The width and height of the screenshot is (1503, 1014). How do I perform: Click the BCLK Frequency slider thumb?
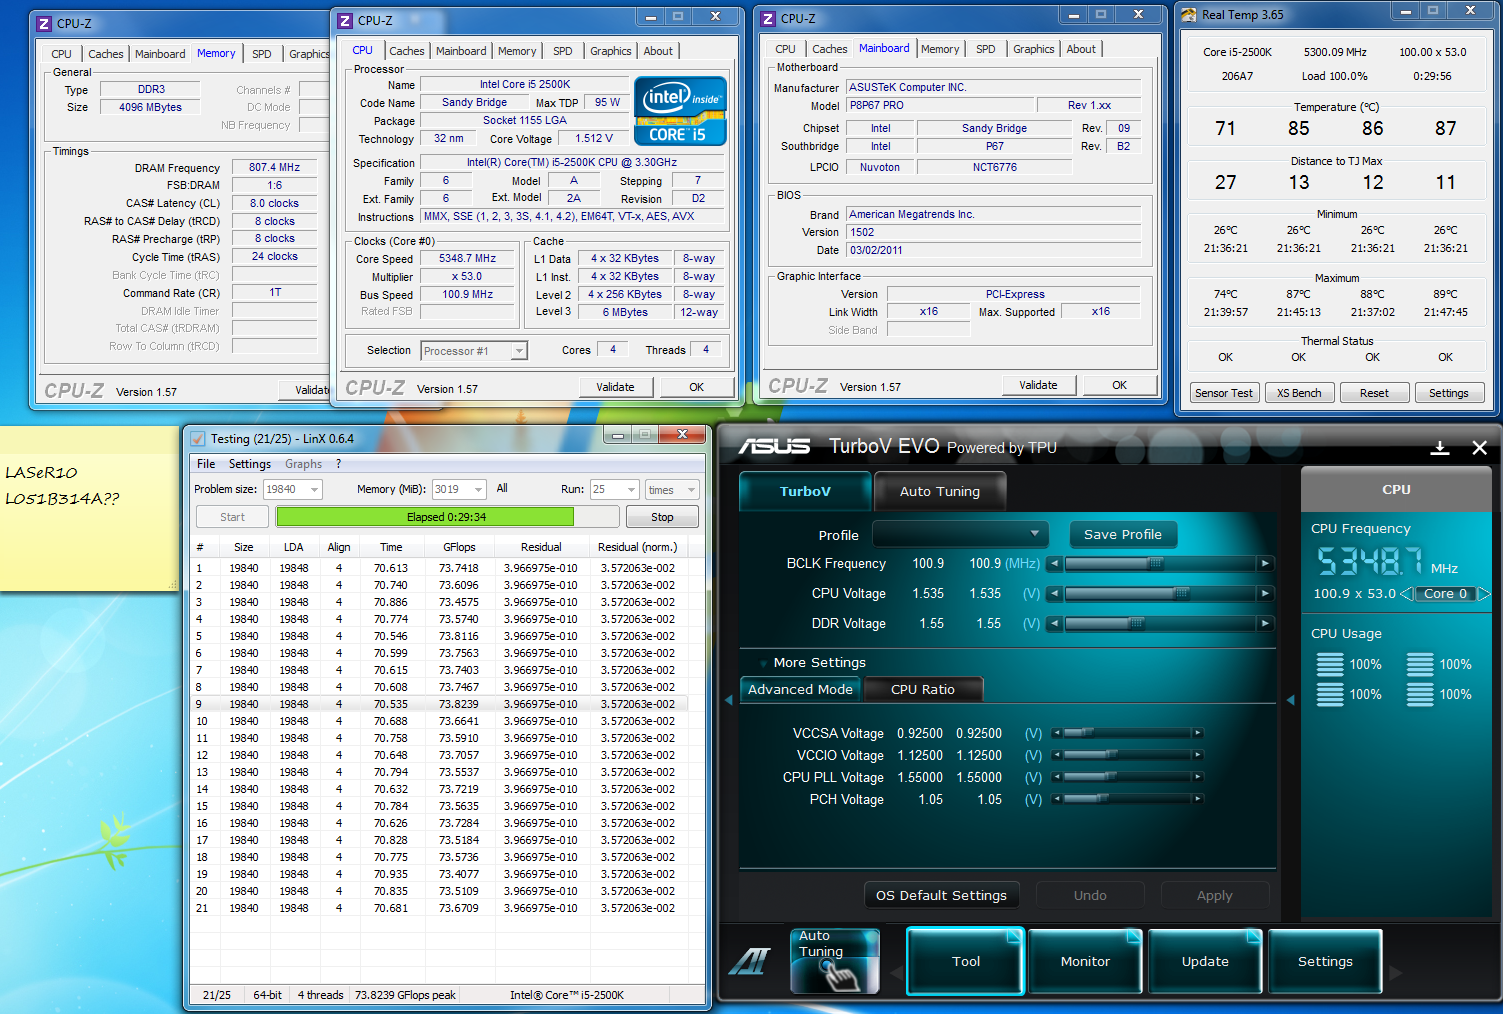[x=1155, y=564]
